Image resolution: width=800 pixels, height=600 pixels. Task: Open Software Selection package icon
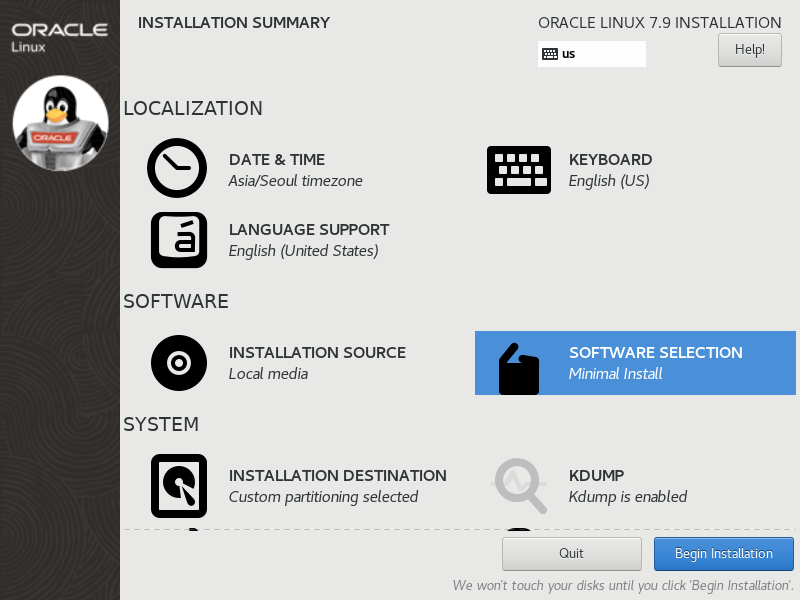click(519, 369)
